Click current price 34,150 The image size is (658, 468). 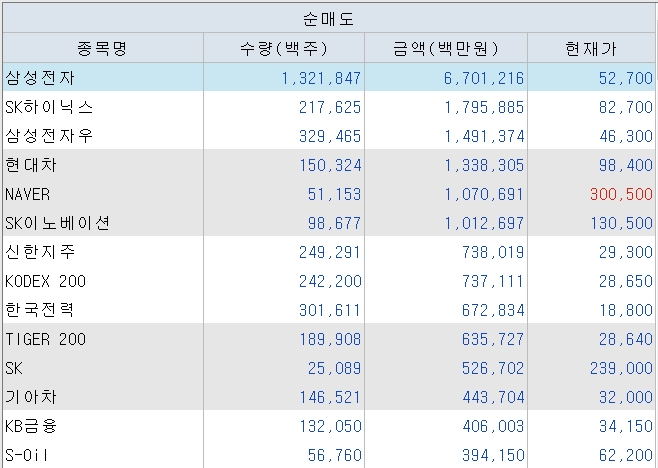pos(626,426)
